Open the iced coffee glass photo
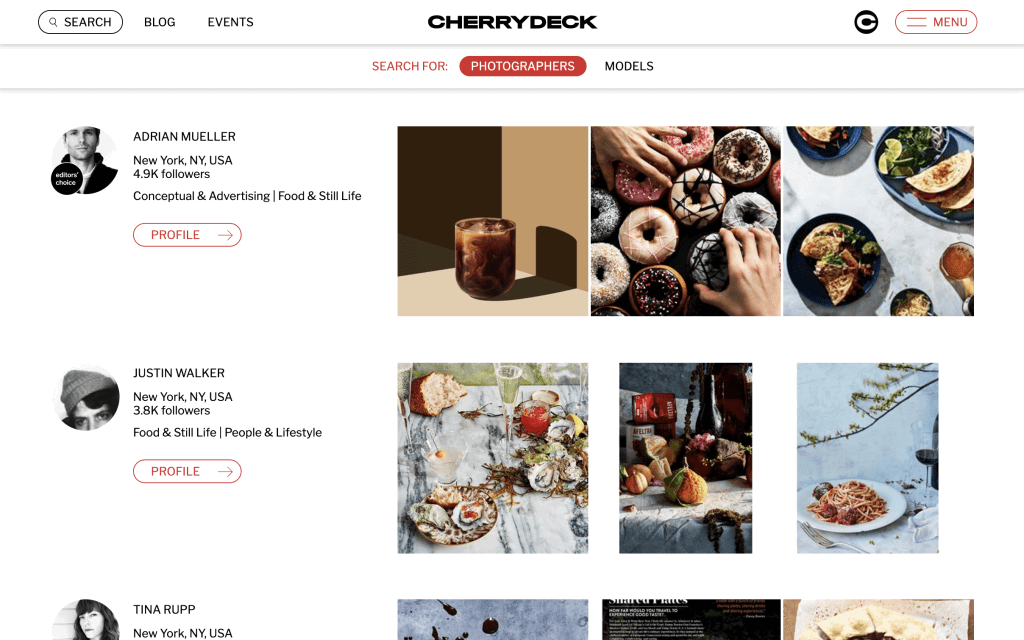1024x640 pixels. (492, 221)
